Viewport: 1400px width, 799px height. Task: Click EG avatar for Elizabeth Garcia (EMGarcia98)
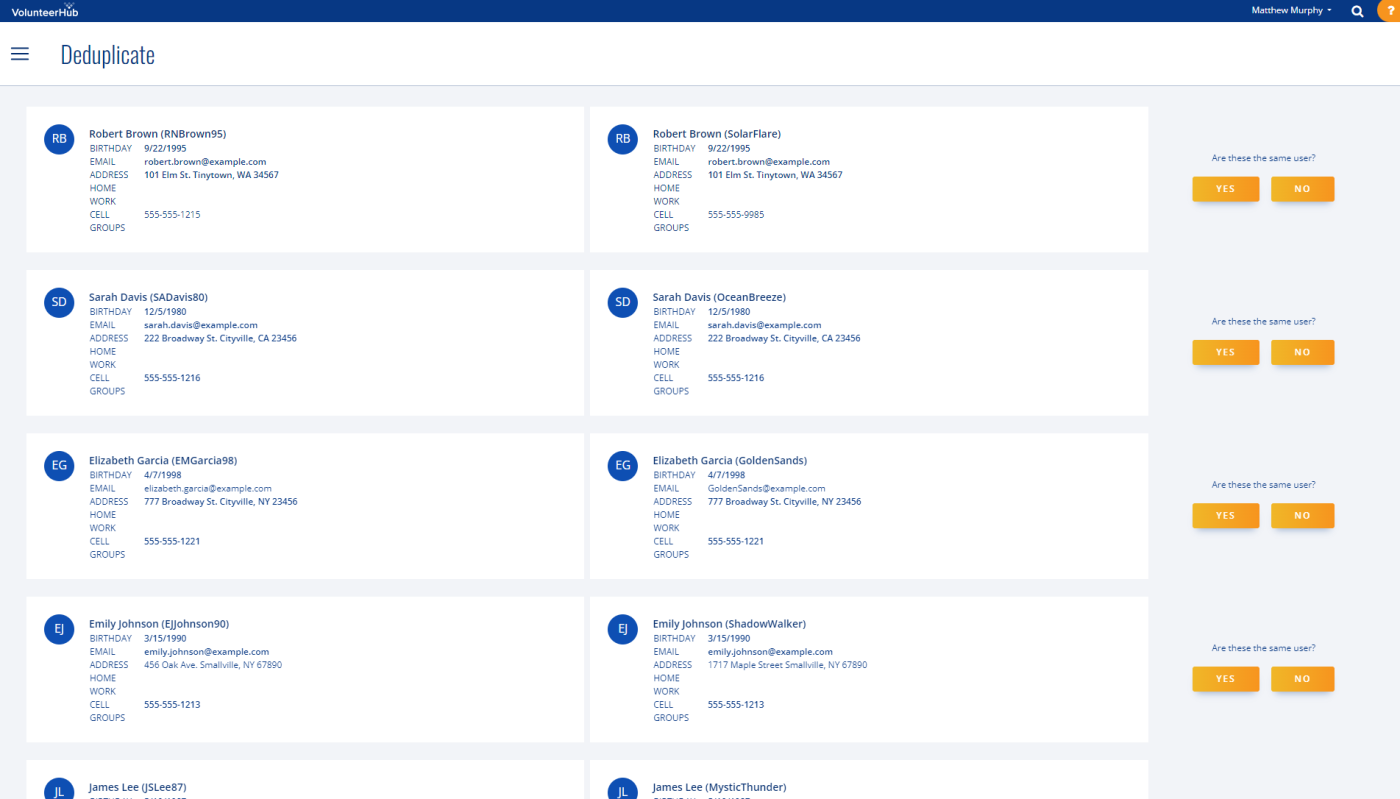point(59,465)
